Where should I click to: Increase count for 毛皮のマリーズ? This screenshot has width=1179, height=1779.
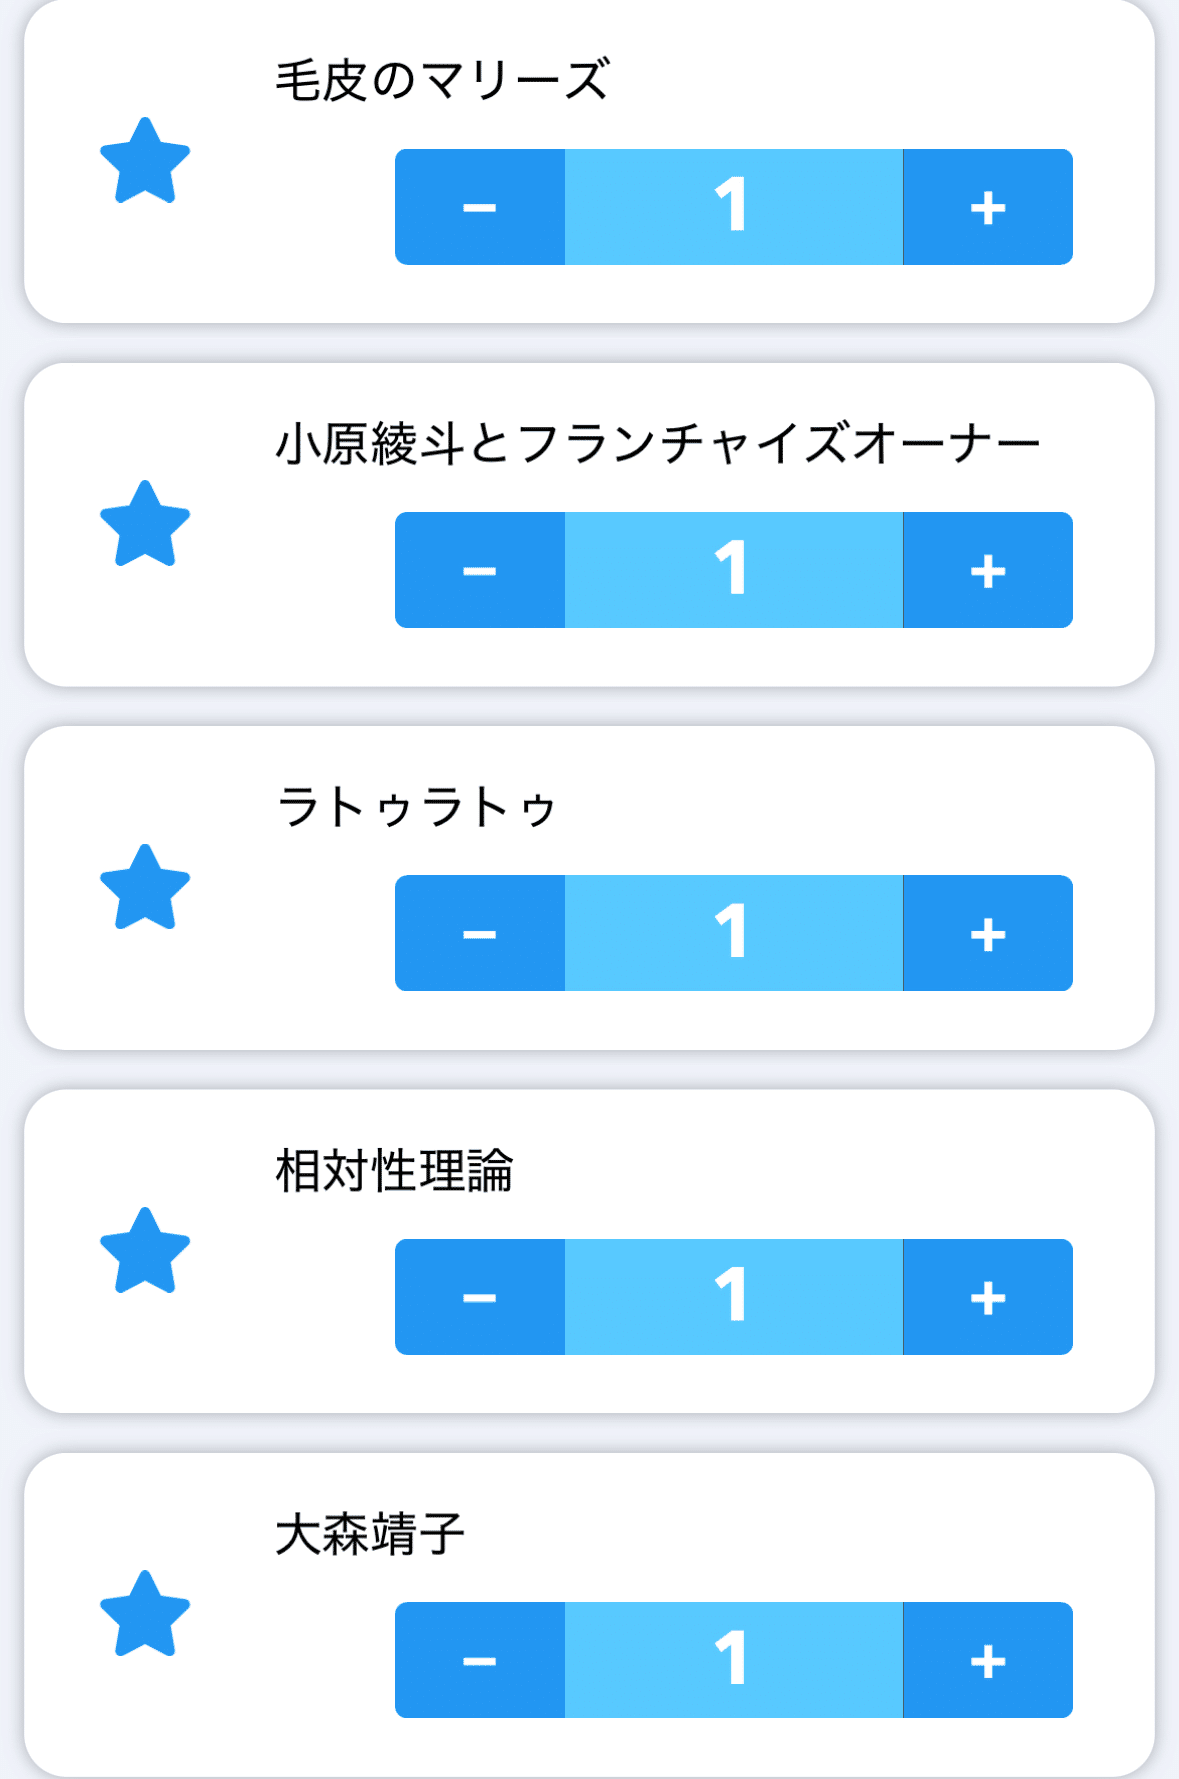pos(987,207)
